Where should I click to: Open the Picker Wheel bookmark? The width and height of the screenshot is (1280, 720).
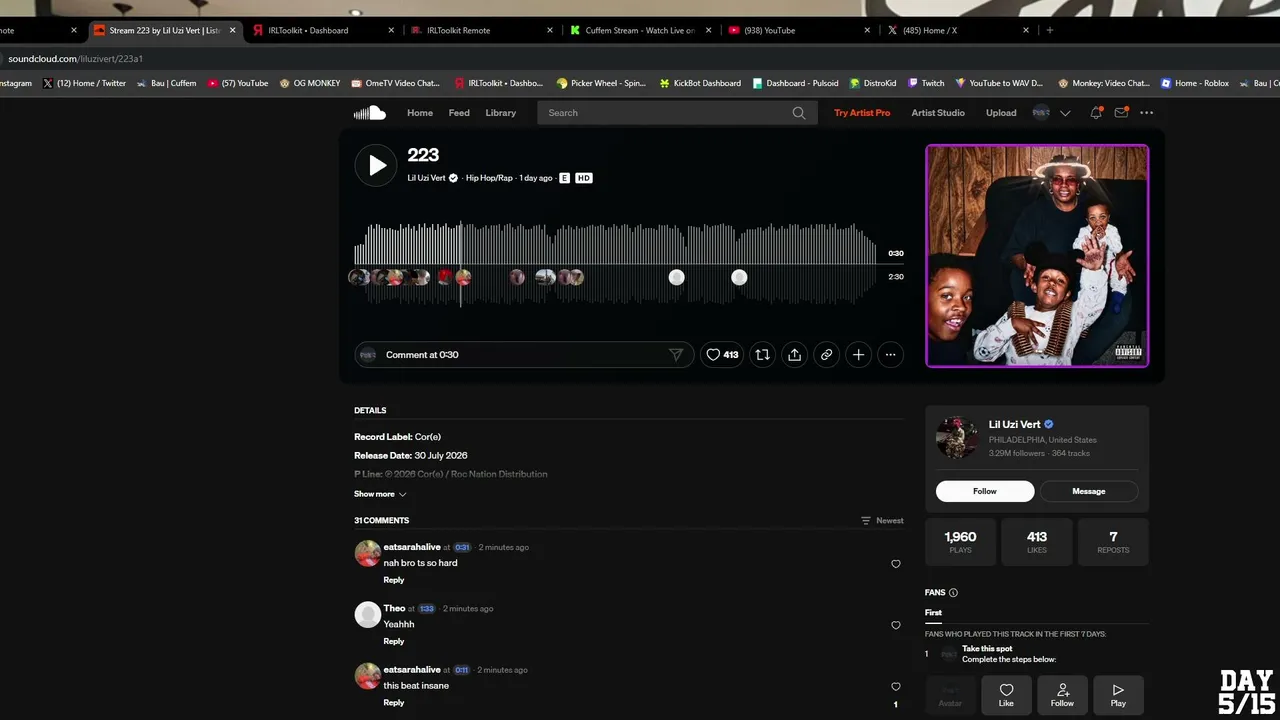[x=601, y=83]
